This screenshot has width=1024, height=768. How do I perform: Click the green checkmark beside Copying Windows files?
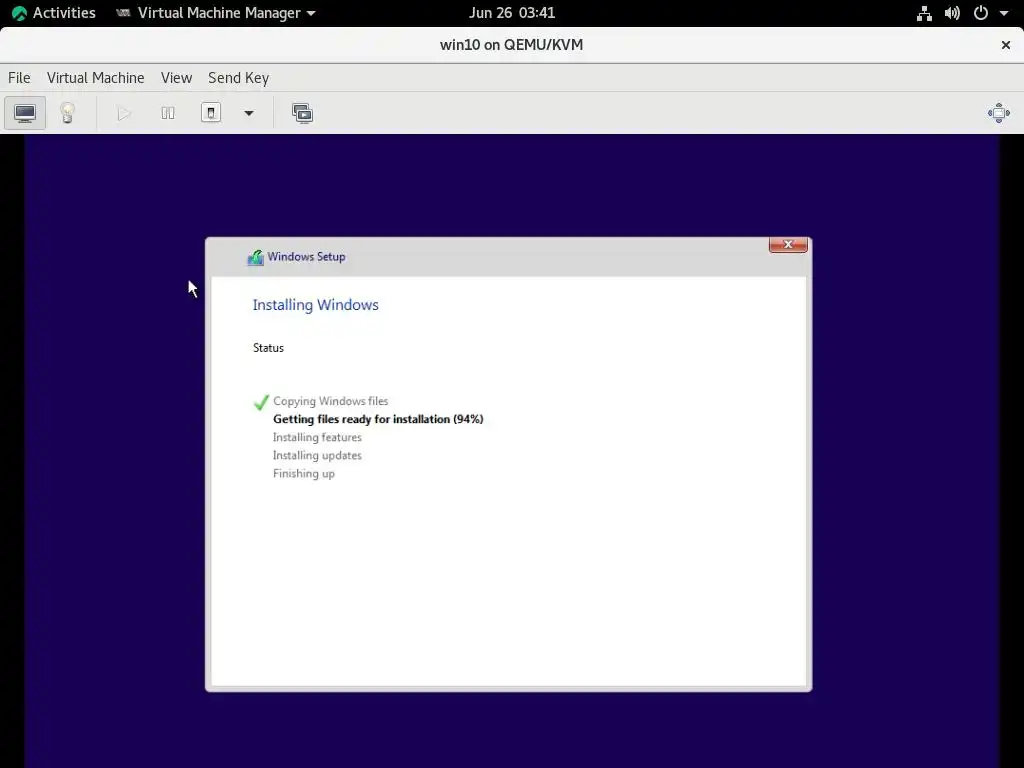pos(261,402)
